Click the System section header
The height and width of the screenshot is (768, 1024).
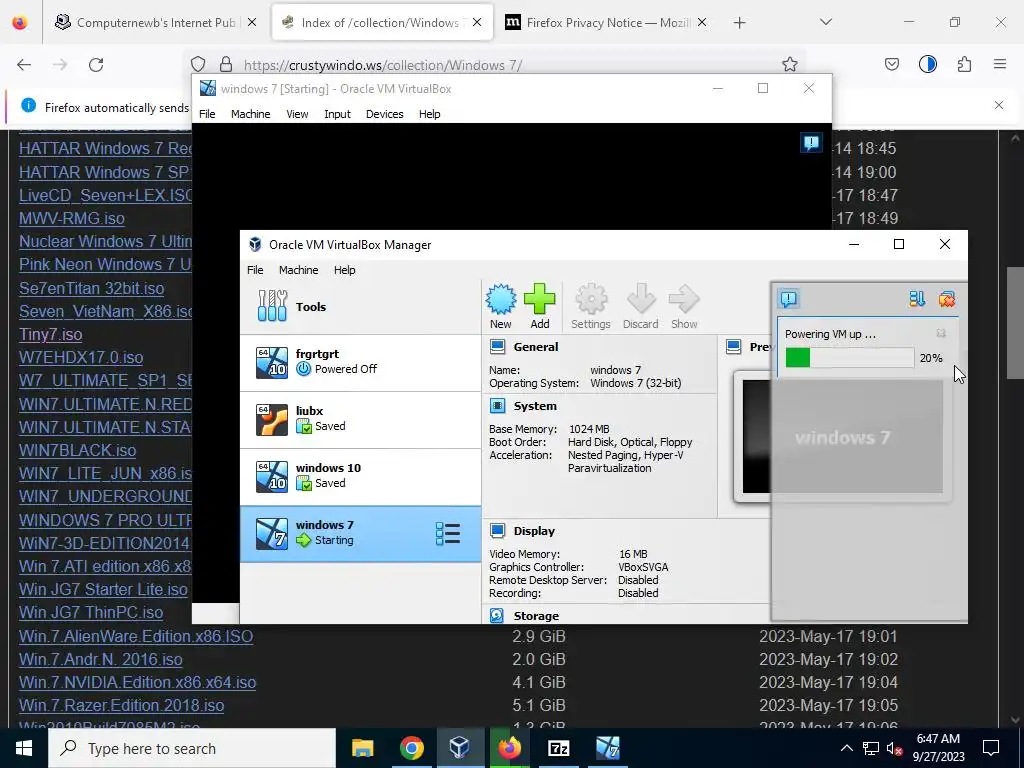click(x=535, y=406)
